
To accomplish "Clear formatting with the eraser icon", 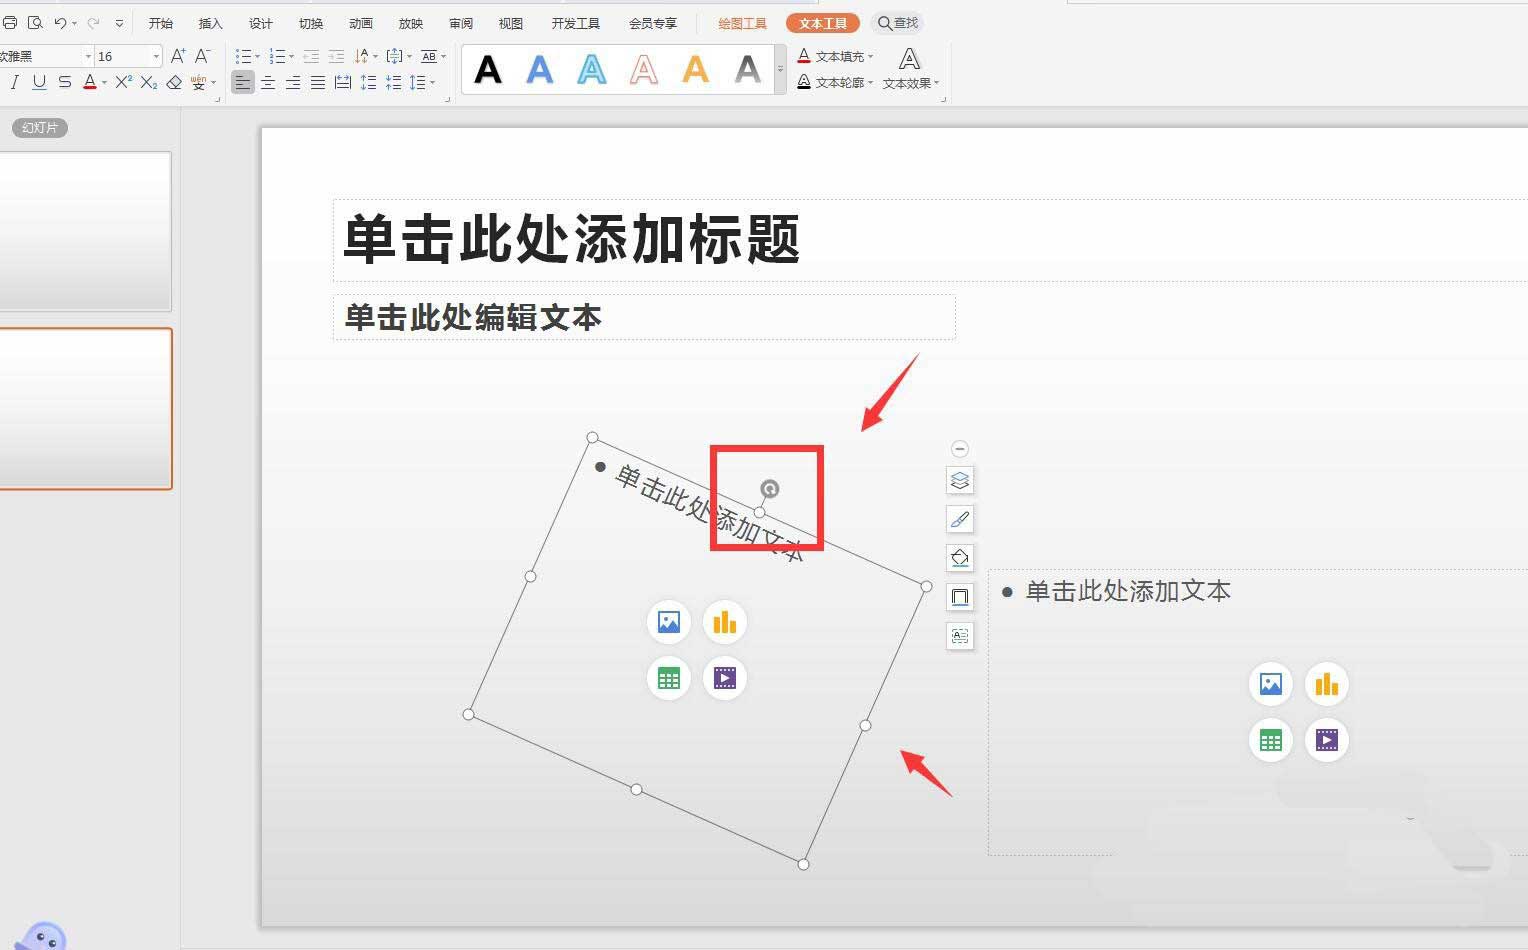I will (x=174, y=82).
